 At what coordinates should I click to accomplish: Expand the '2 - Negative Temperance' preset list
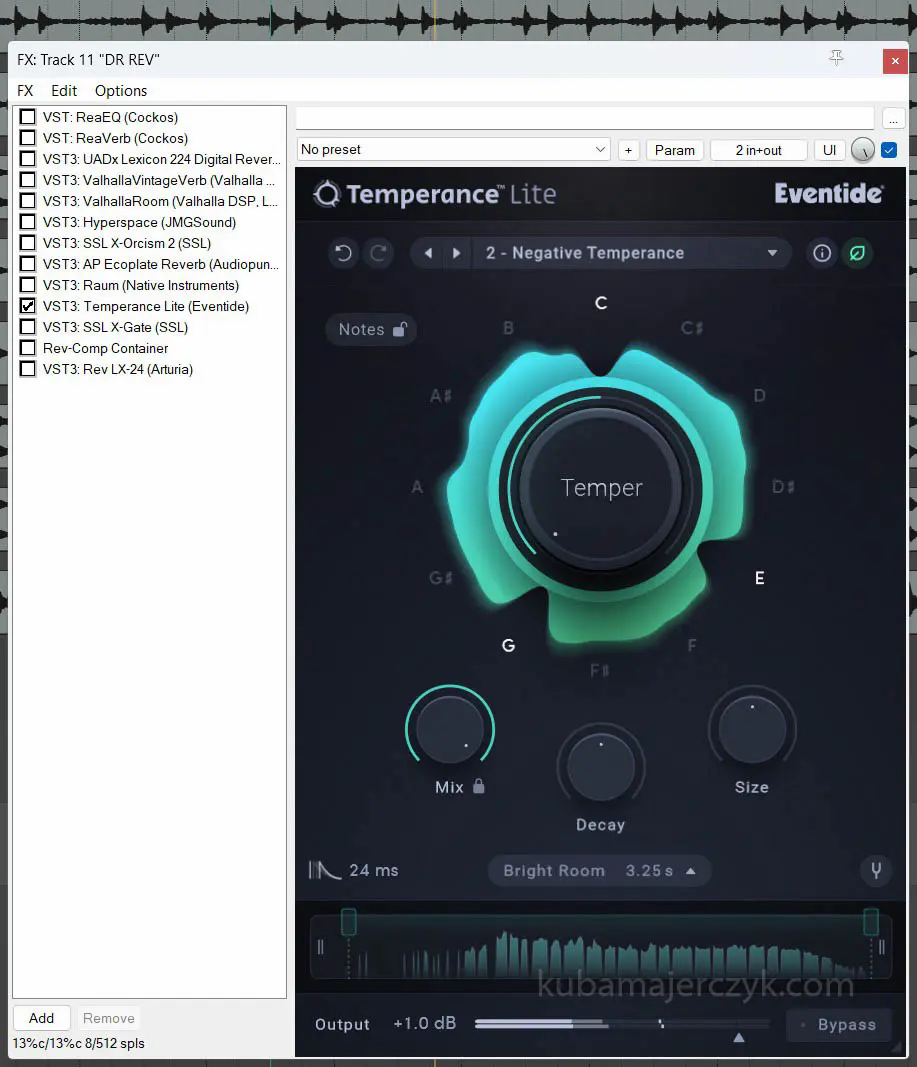tap(772, 253)
